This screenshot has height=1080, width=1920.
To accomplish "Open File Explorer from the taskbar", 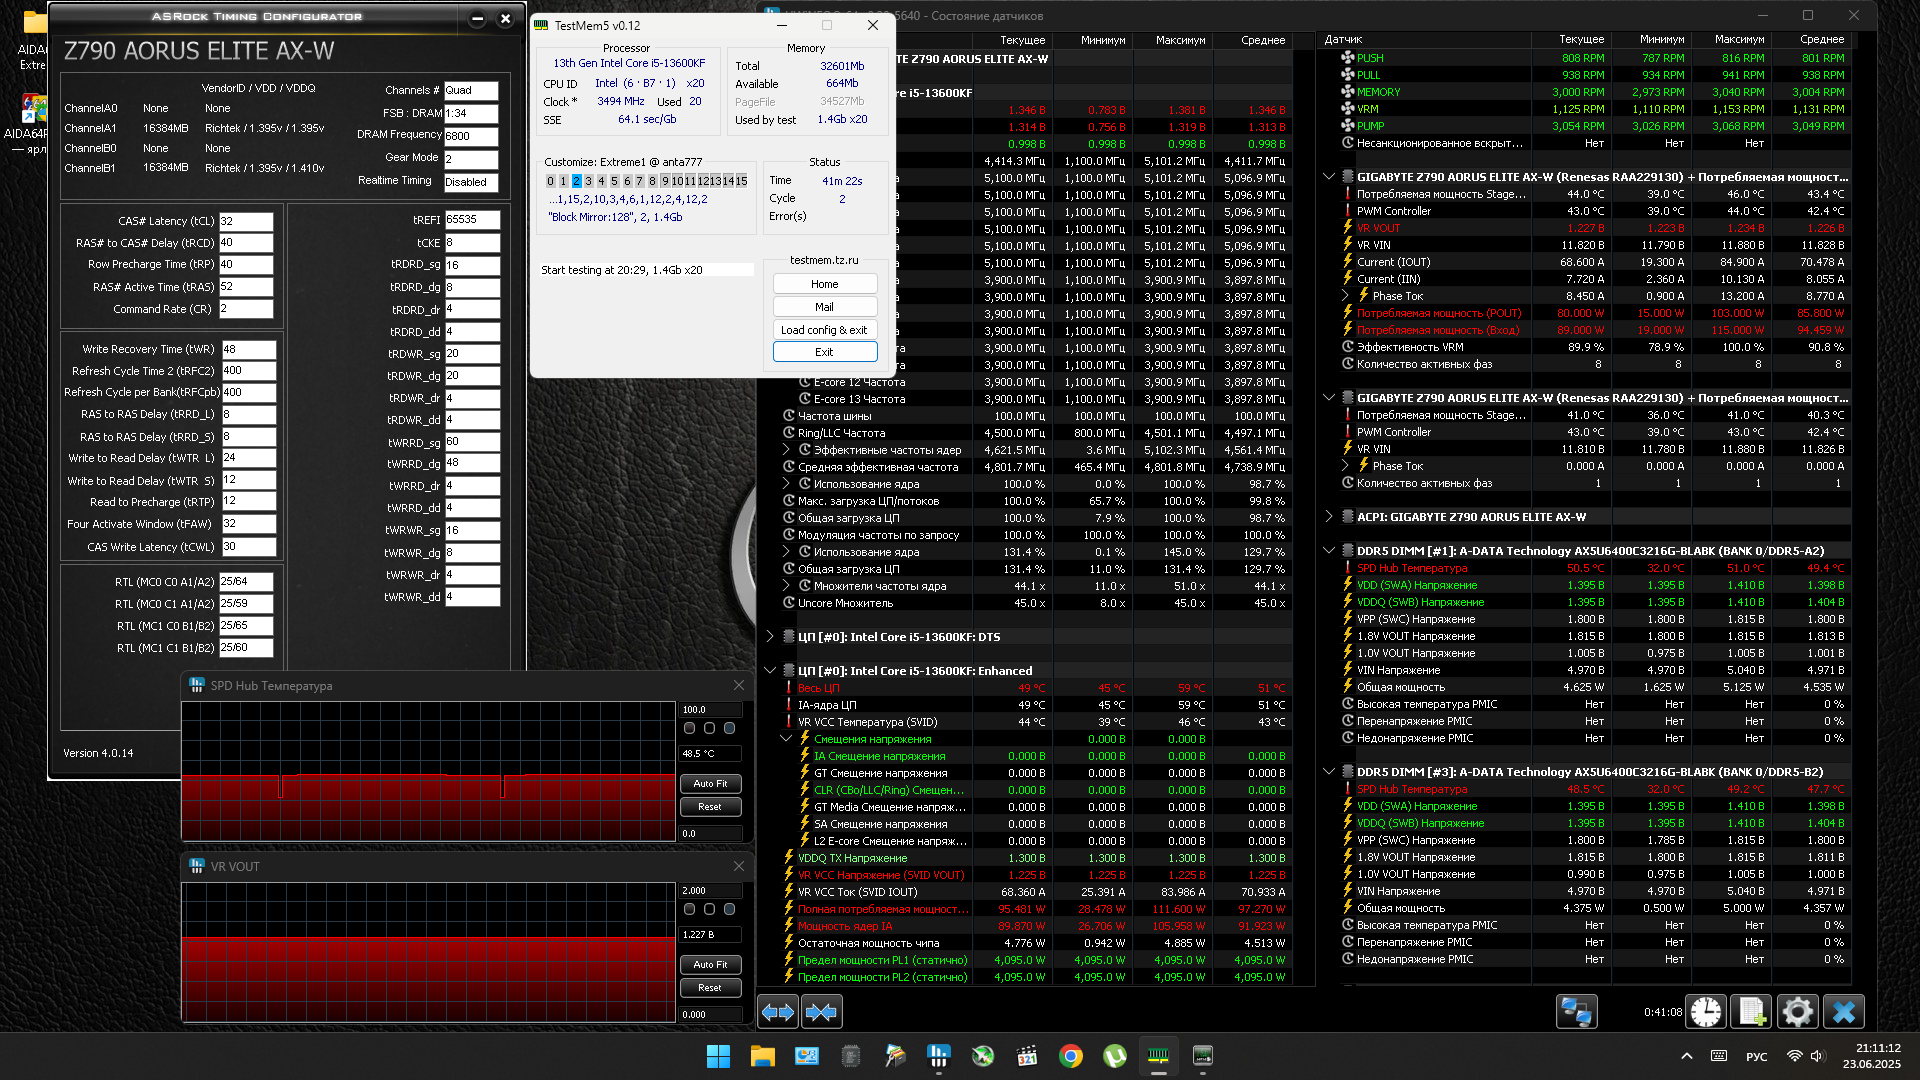I will pyautogui.click(x=762, y=1056).
